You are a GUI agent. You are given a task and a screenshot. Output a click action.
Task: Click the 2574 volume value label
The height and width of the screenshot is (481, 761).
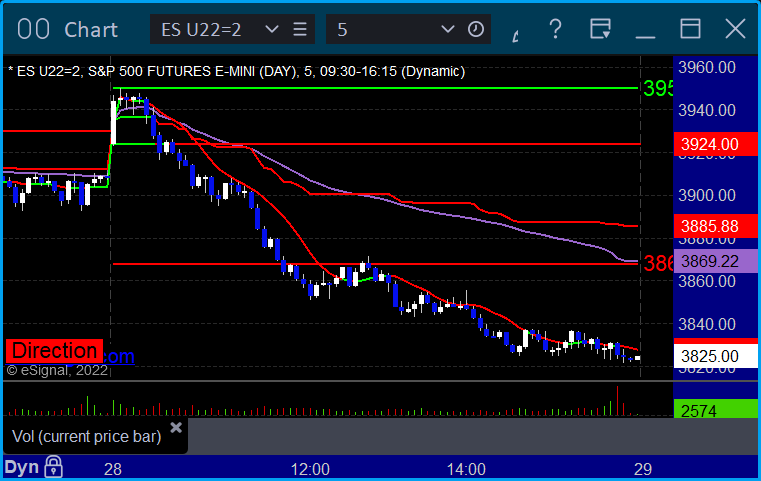[x=715, y=410]
